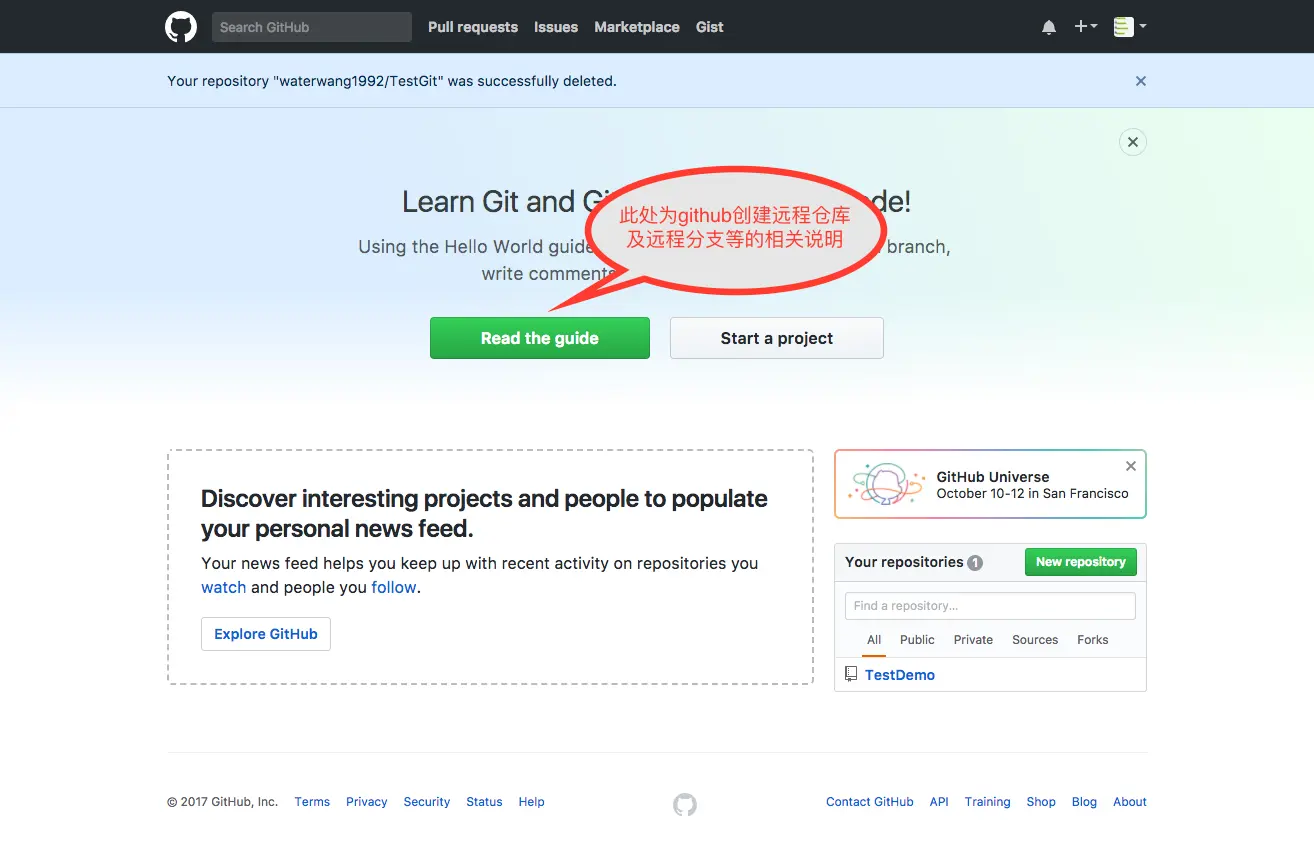1314x859 pixels.
Task: Dismiss the repository deleted notice
Action: pos(1141,81)
